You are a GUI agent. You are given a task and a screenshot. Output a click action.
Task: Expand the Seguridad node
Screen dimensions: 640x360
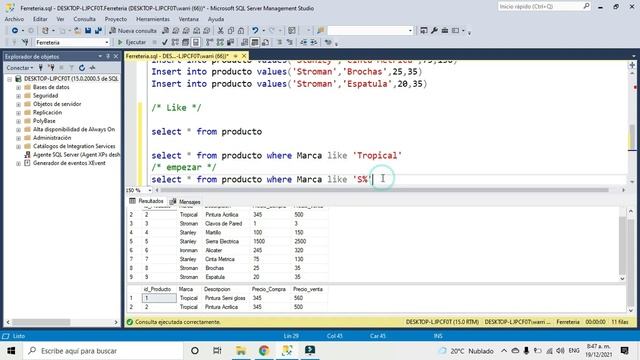click(x=18, y=96)
